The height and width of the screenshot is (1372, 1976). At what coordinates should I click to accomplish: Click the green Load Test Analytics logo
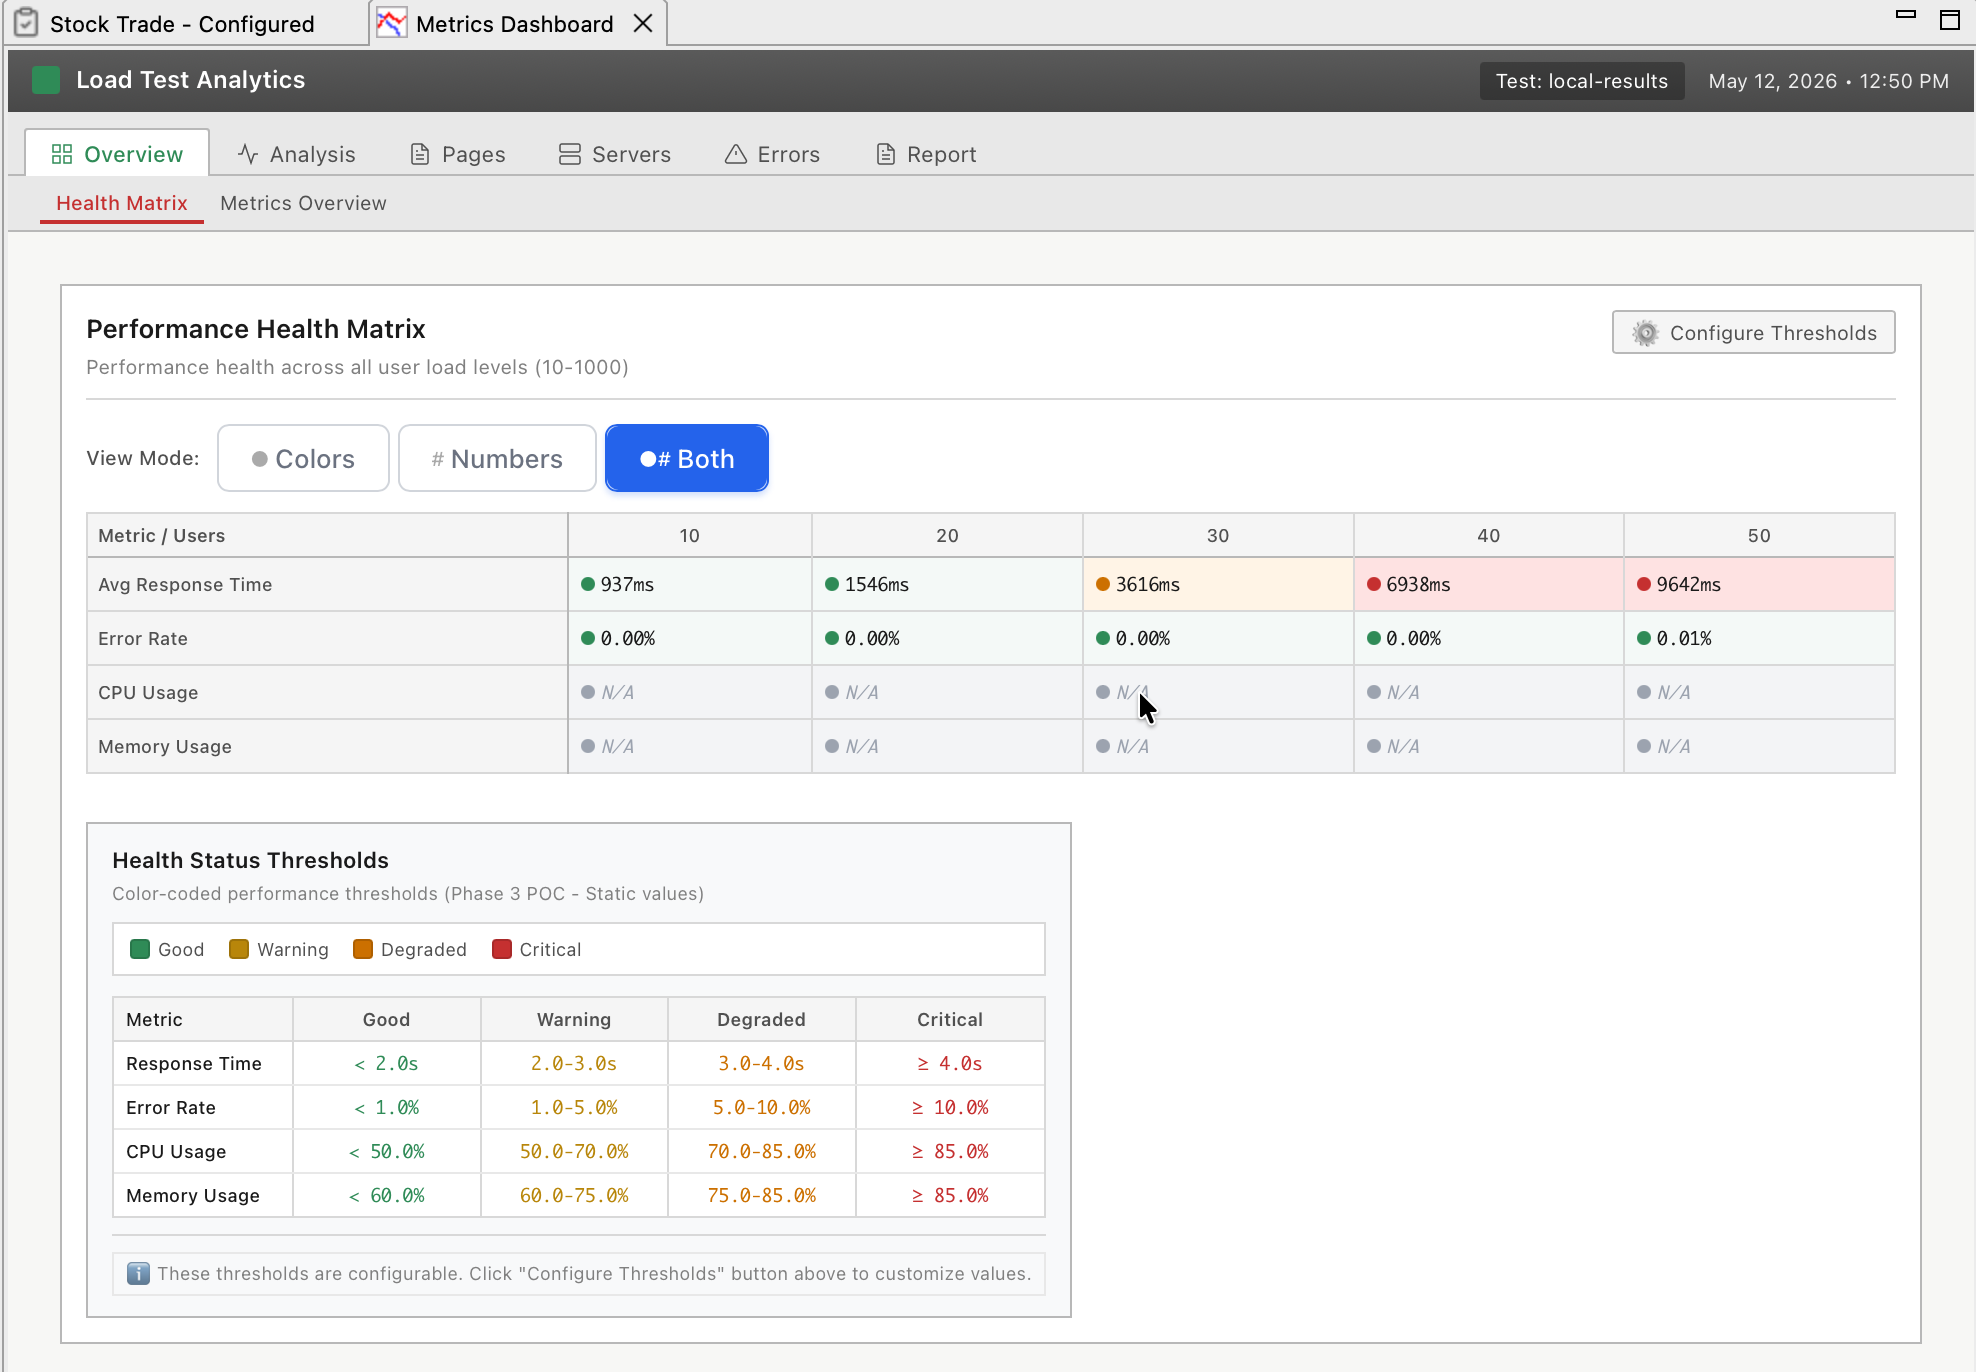46,80
